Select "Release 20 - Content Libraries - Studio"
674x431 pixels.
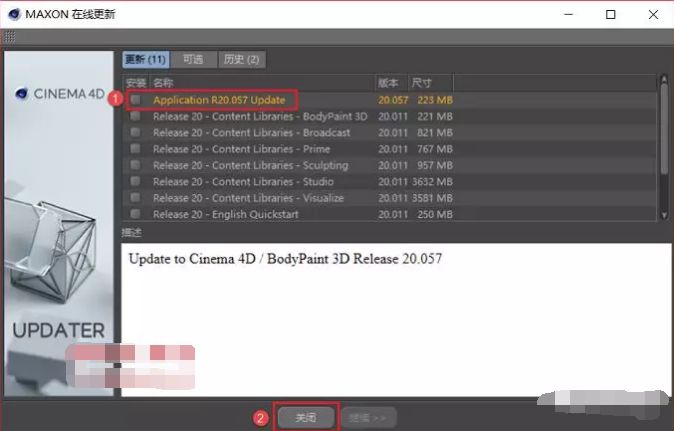click(x=243, y=182)
